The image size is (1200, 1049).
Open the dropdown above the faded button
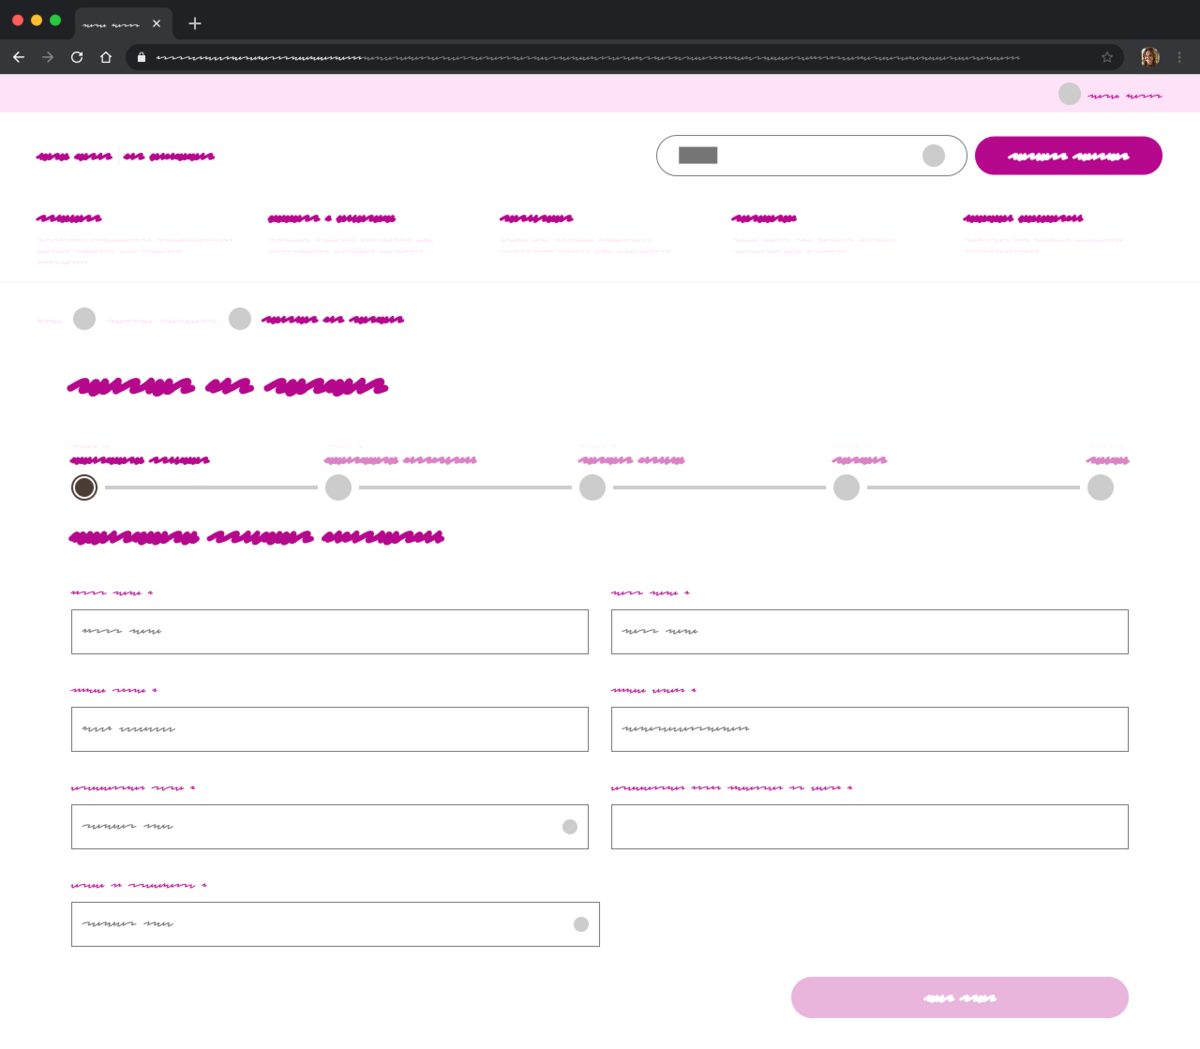(335, 924)
